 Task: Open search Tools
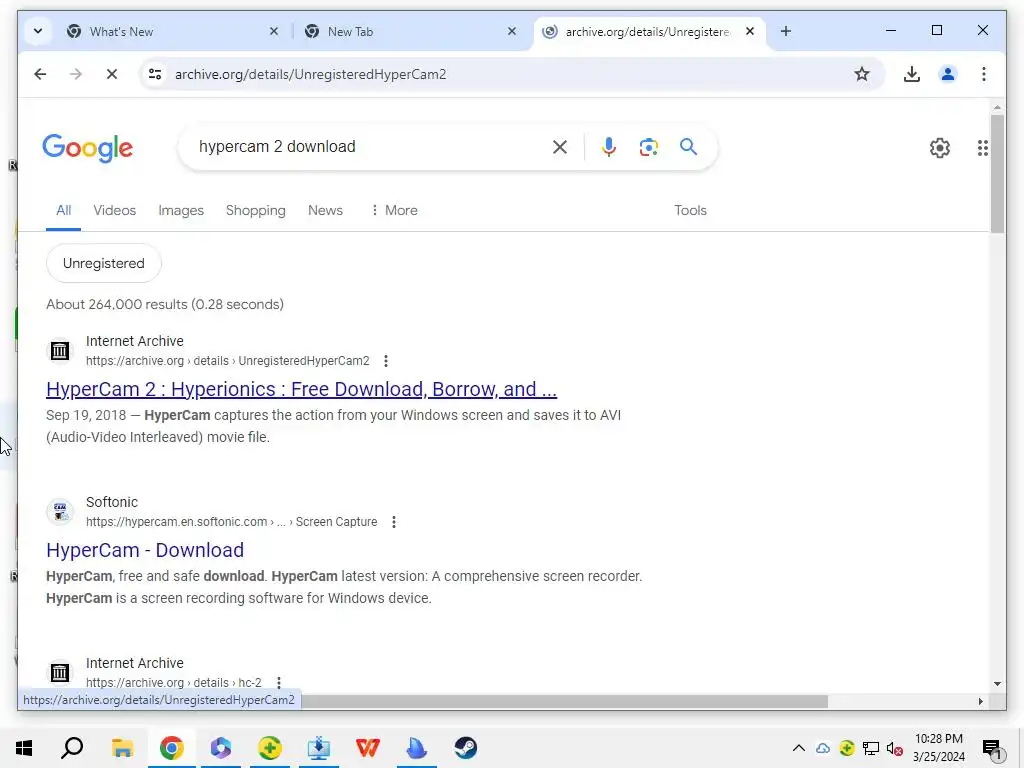(690, 210)
